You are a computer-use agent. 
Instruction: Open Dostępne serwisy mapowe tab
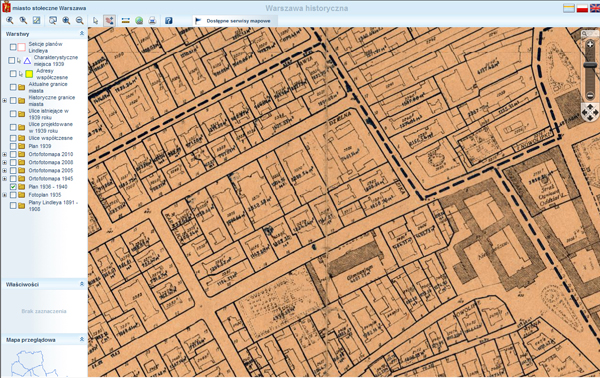[x=235, y=21]
